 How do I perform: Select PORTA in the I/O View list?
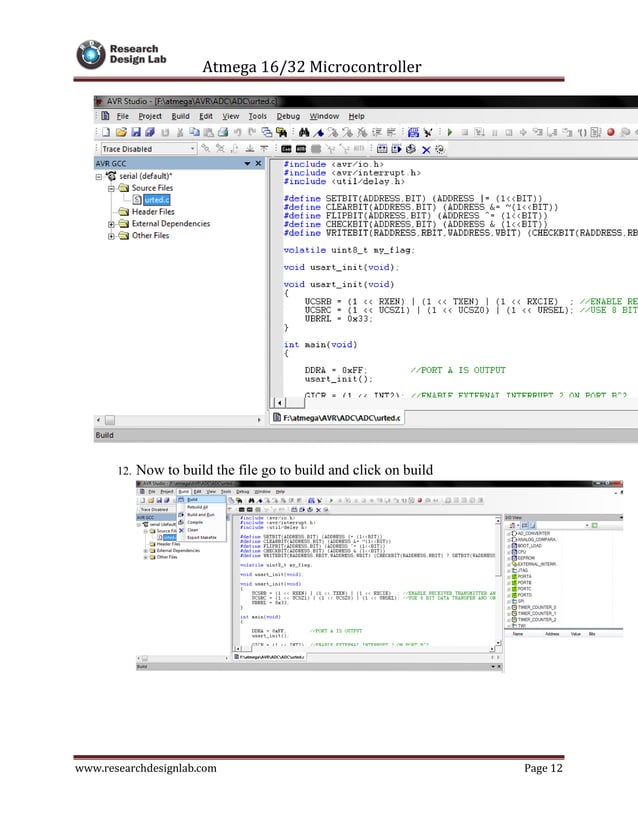(524, 576)
